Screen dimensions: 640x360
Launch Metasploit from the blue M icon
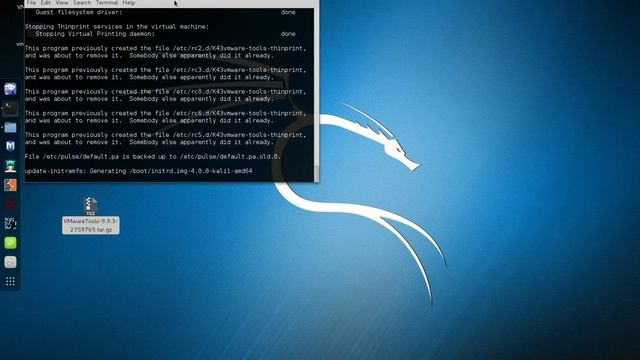tap(10, 146)
